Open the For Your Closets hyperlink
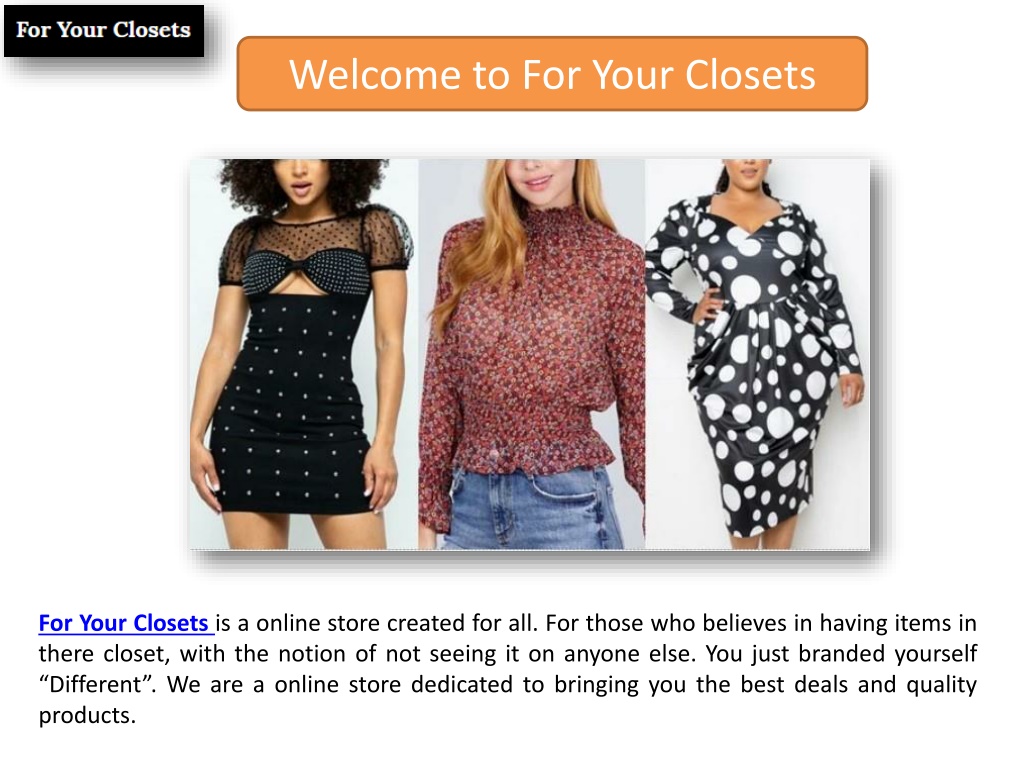Viewport: 1024px width, 768px height. point(123,623)
